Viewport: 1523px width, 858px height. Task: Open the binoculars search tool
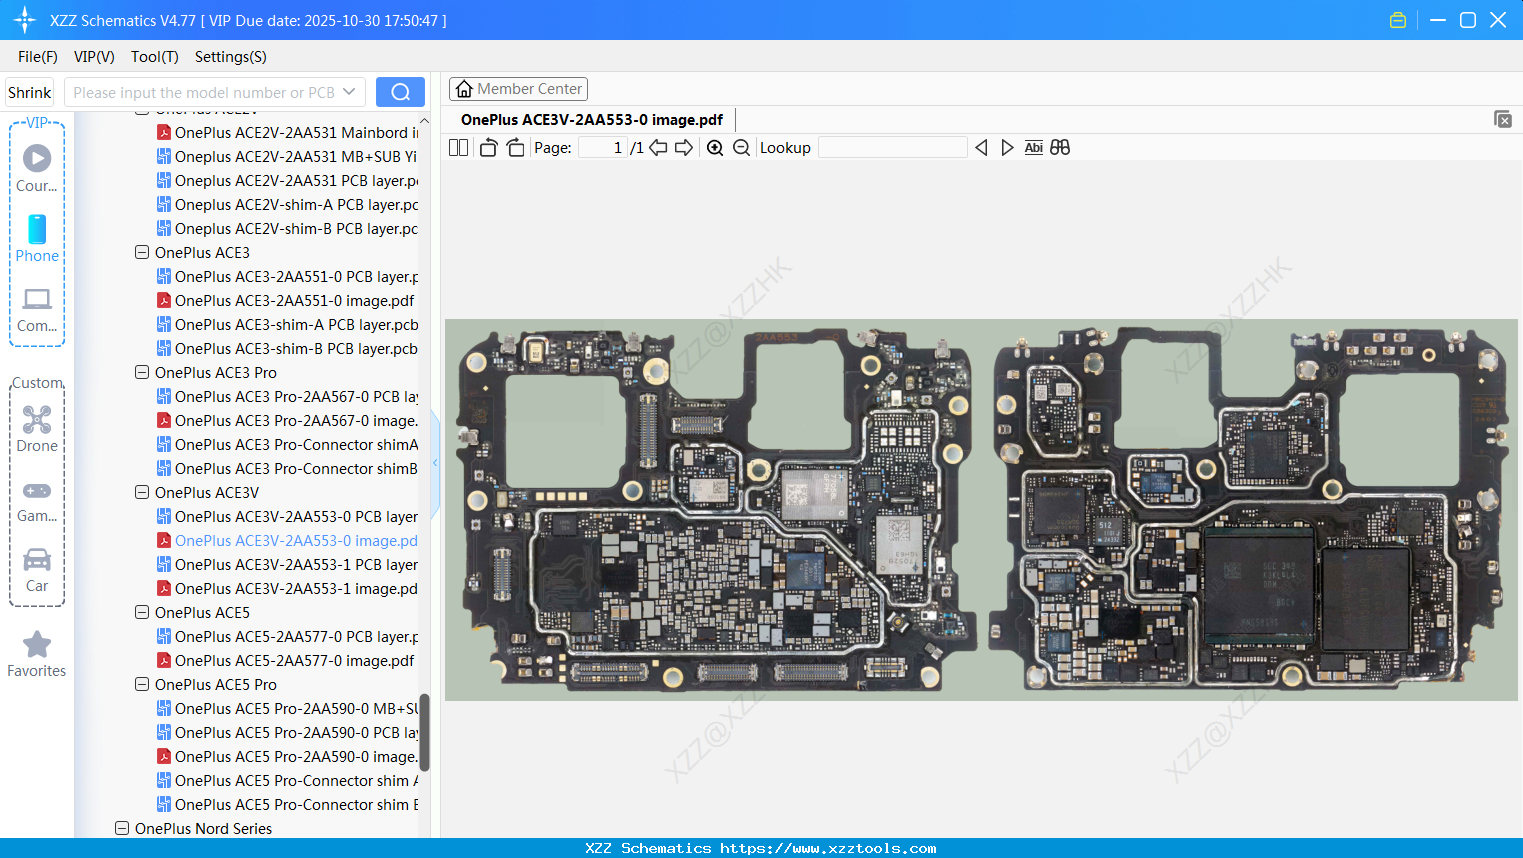tap(1060, 147)
